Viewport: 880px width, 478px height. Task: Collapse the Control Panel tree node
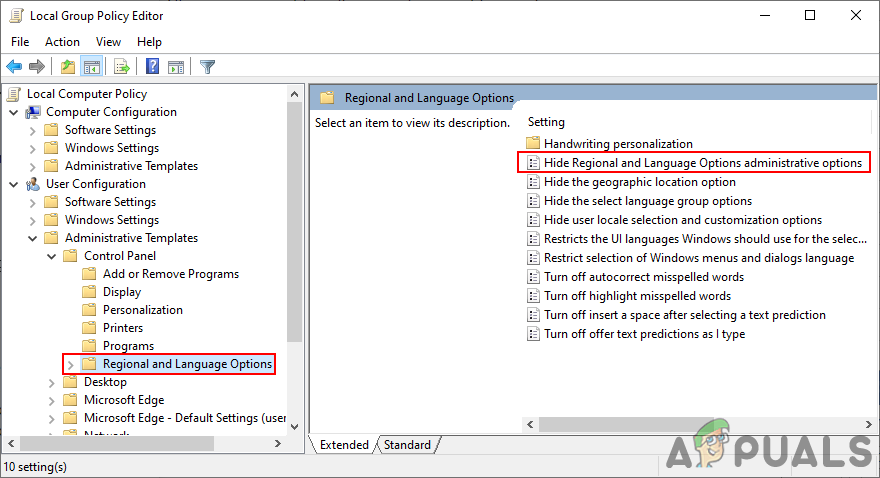tap(52, 256)
